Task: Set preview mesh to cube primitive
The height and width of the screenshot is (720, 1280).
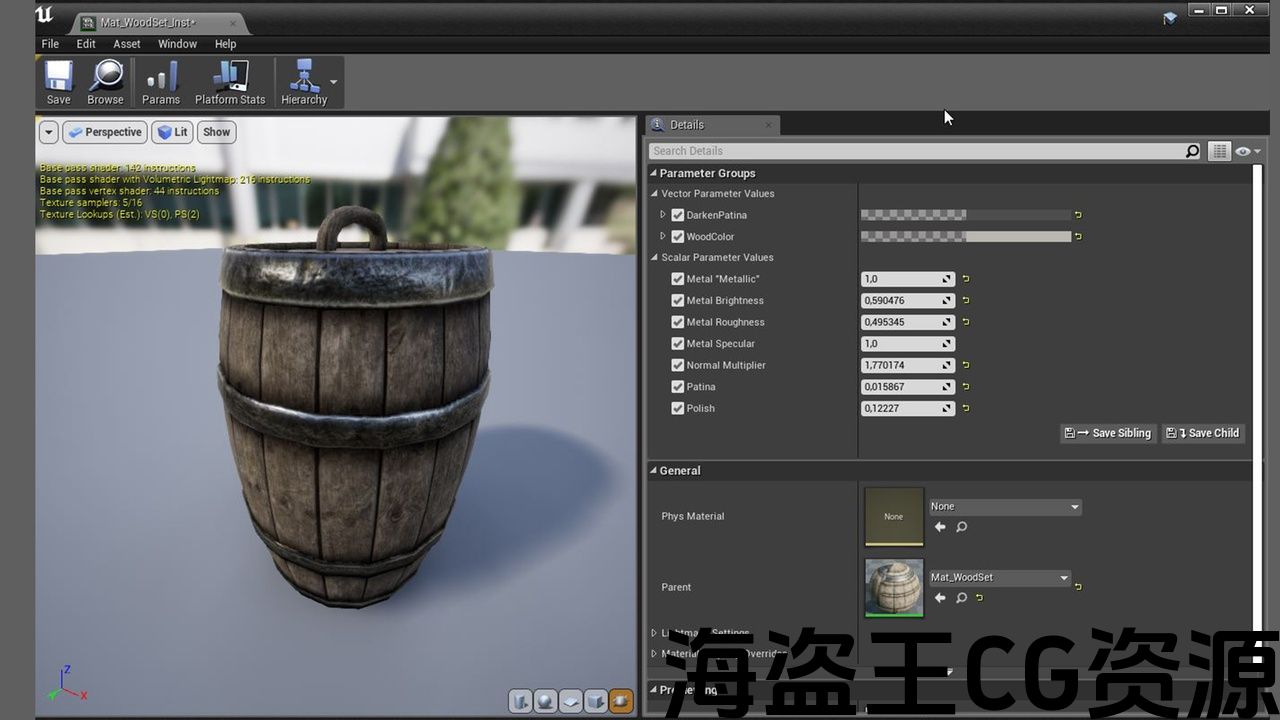Action: click(x=596, y=701)
